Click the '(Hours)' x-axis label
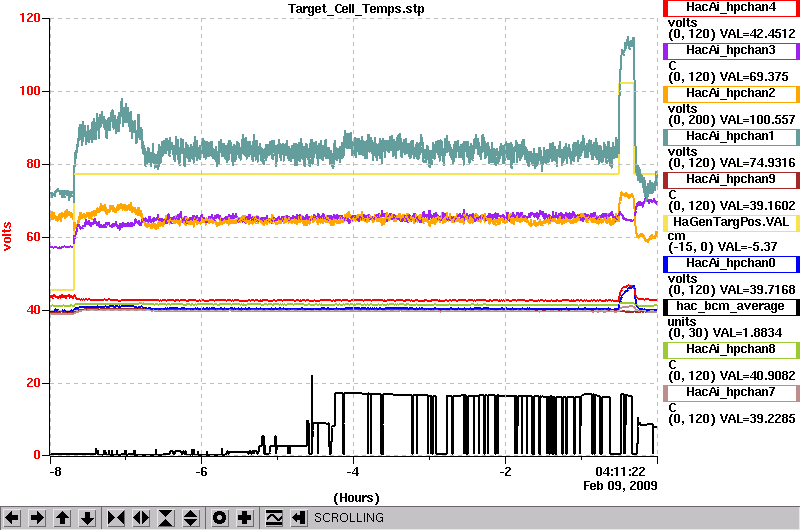The height and width of the screenshot is (530, 800). [x=357, y=498]
